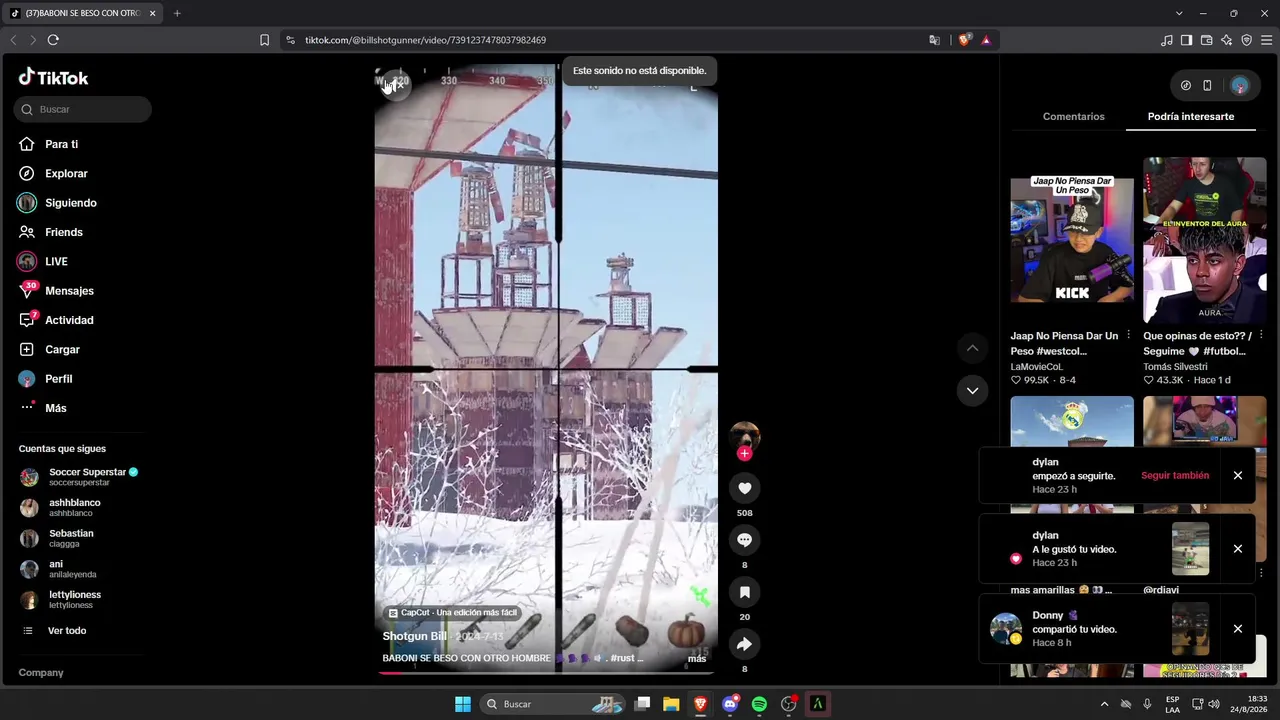Open Windows Start menu

pyautogui.click(x=463, y=704)
